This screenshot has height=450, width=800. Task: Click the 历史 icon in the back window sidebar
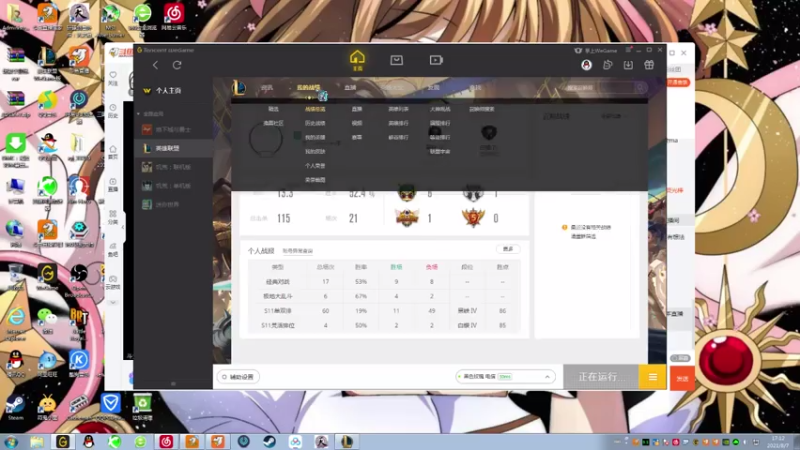pos(113,111)
